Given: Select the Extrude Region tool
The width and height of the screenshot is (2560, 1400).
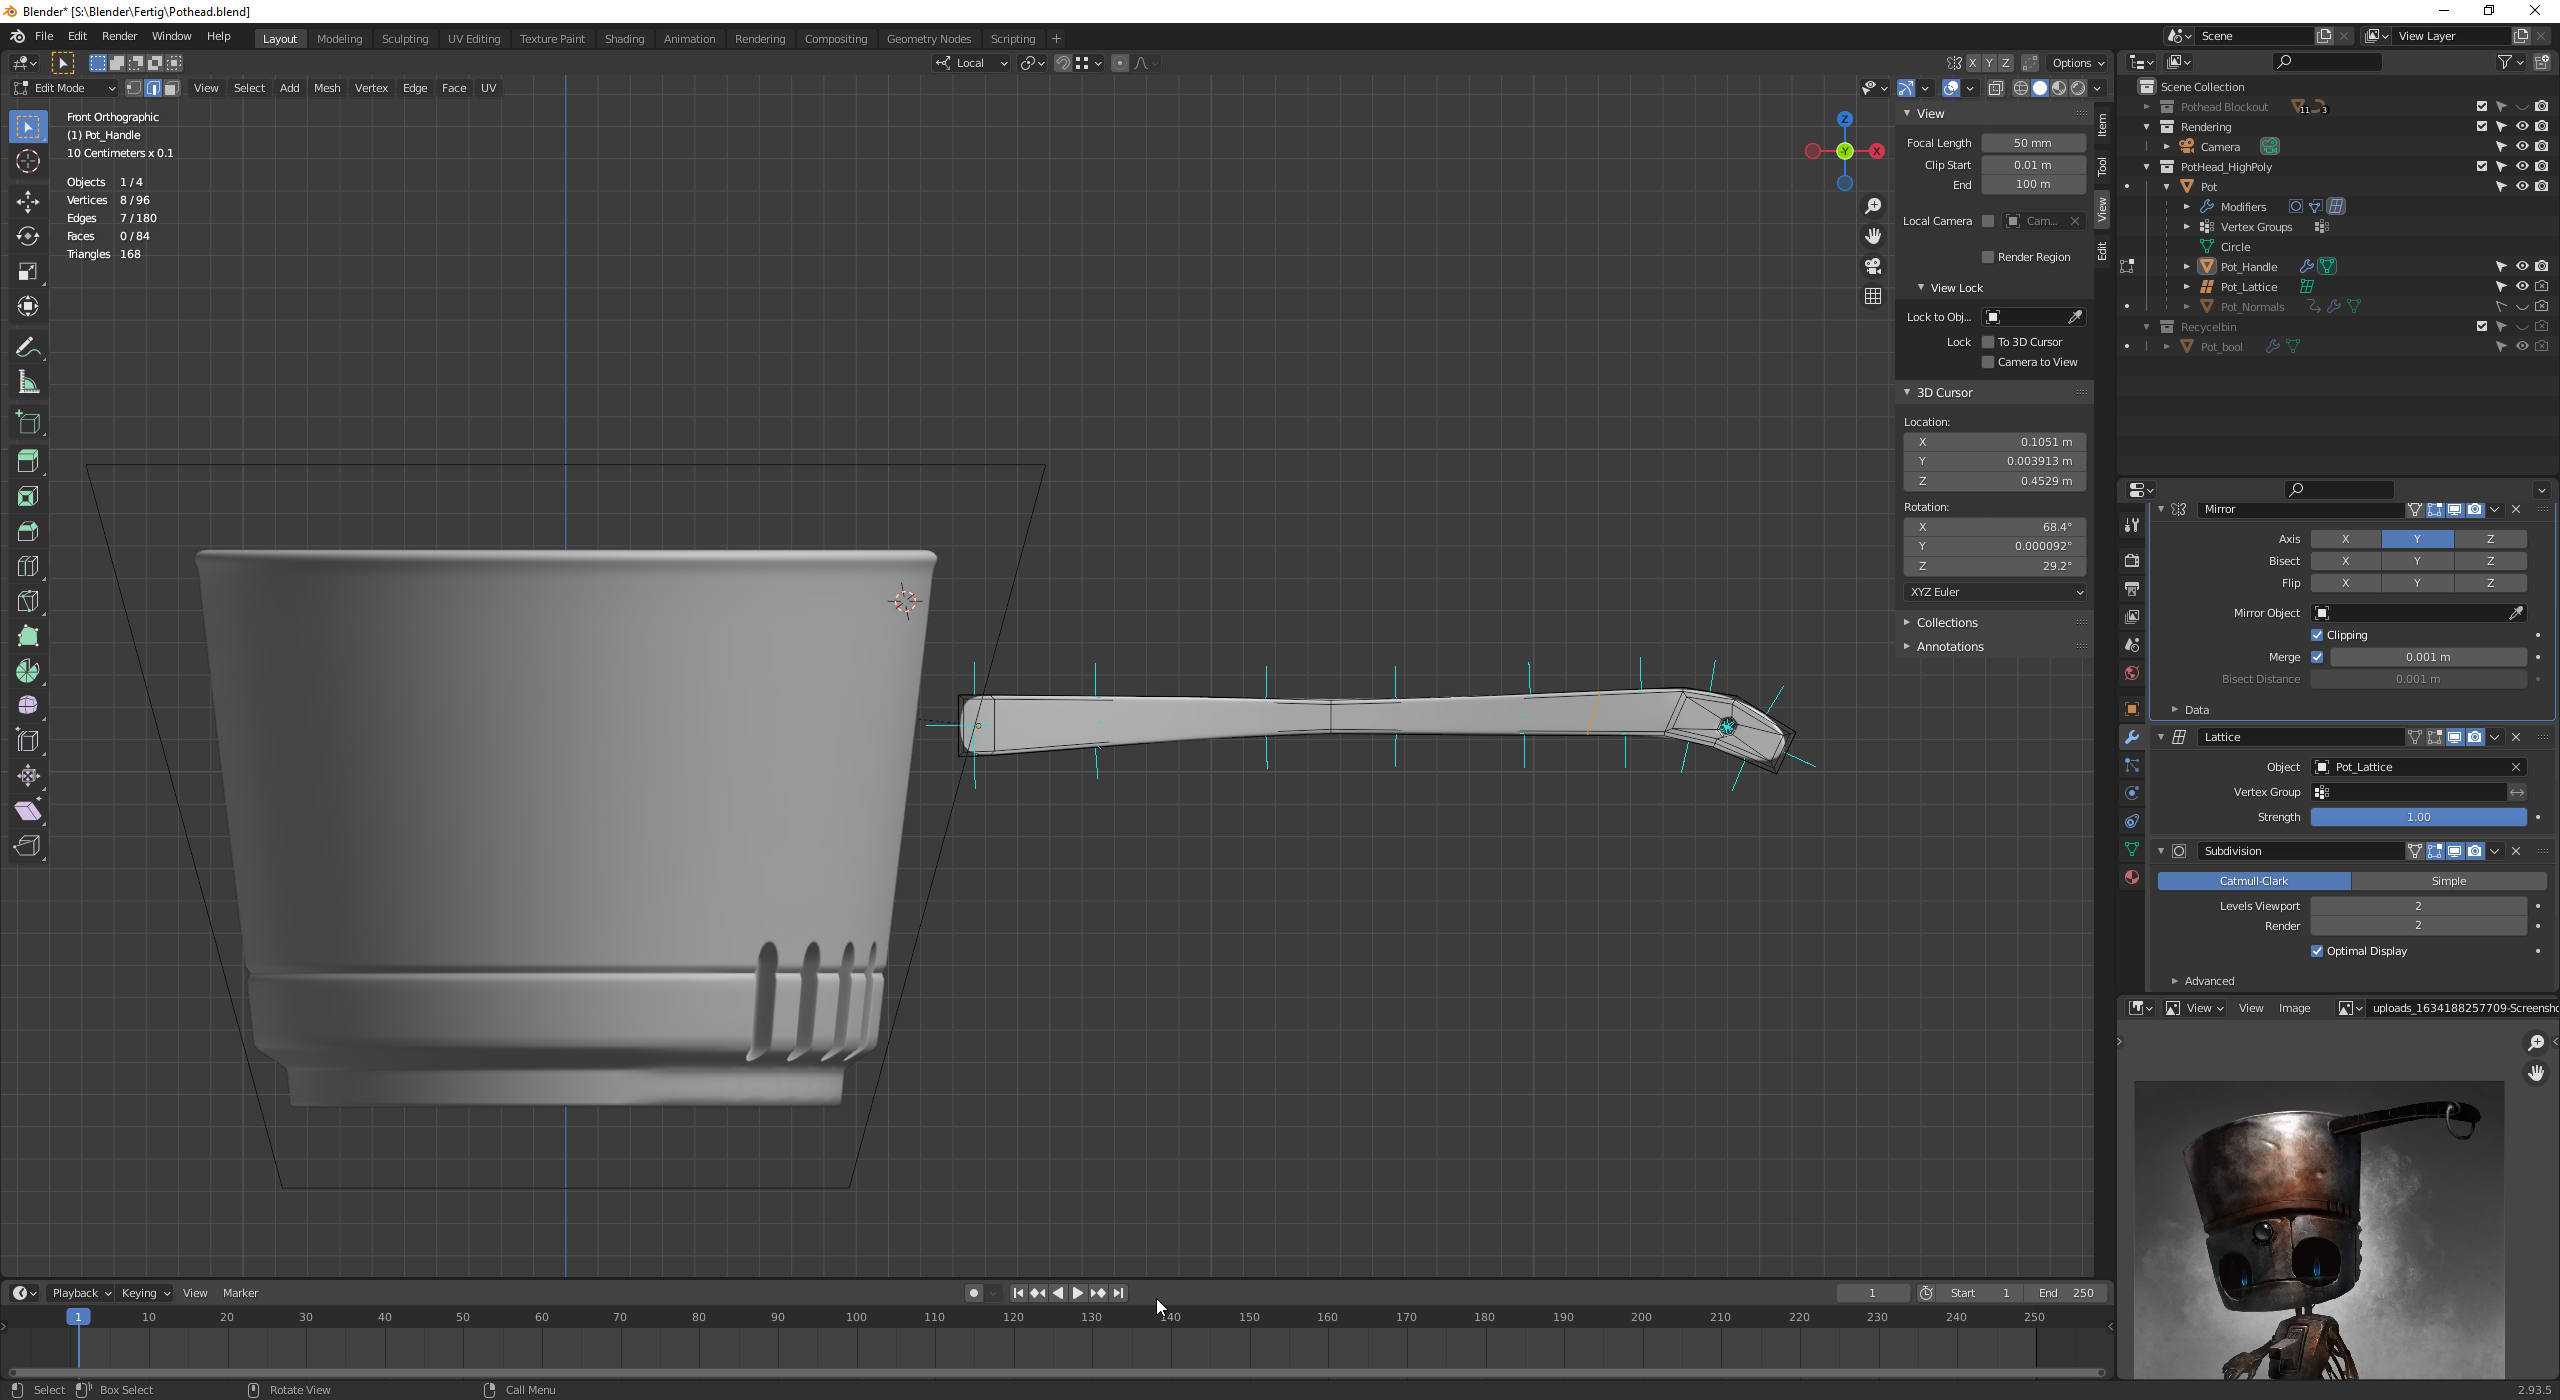Looking at the screenshot, I should point(28,461).
